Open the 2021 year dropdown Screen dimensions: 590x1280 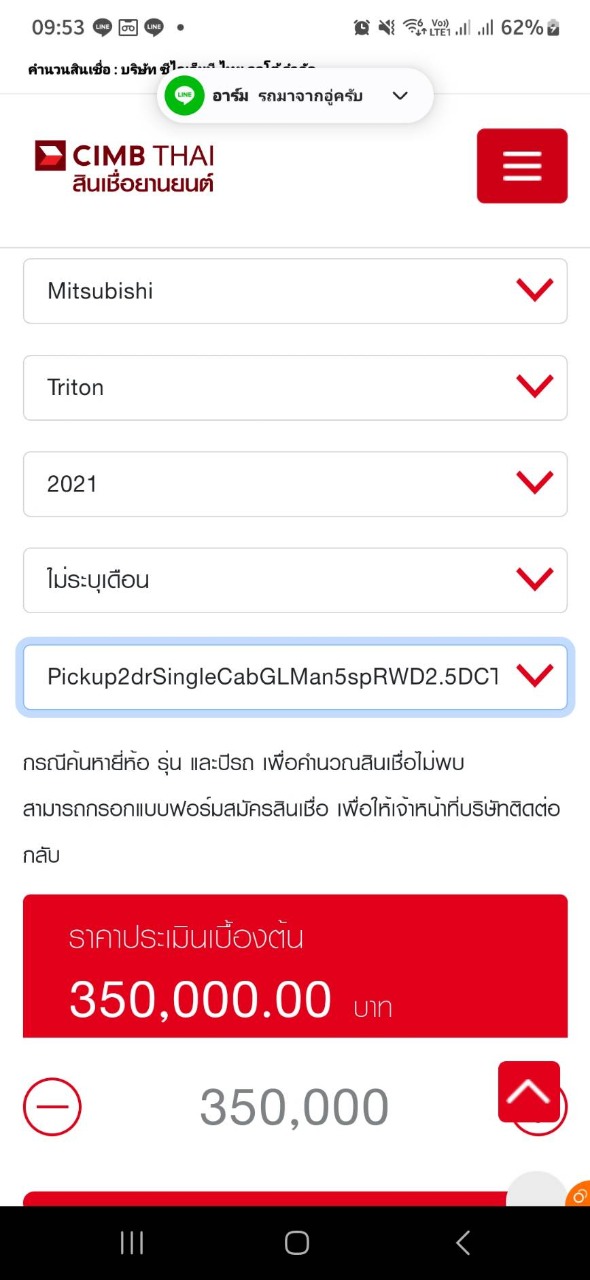tap(295, 484)
